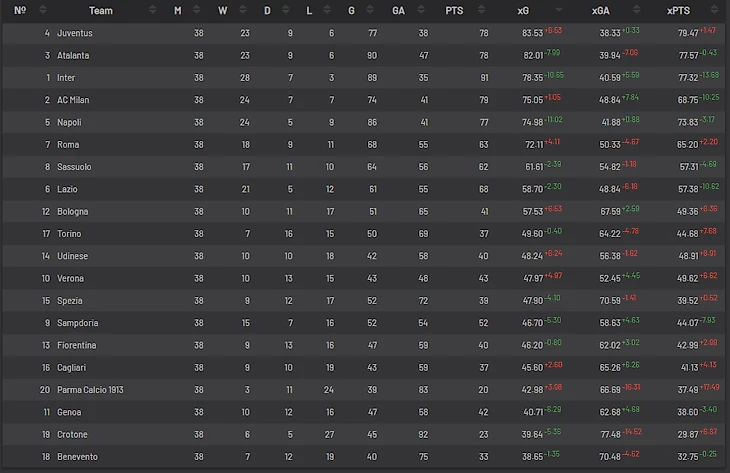Sort by goals against (GA) column
This screenshot has width=730, height=473.
(398, 10)
